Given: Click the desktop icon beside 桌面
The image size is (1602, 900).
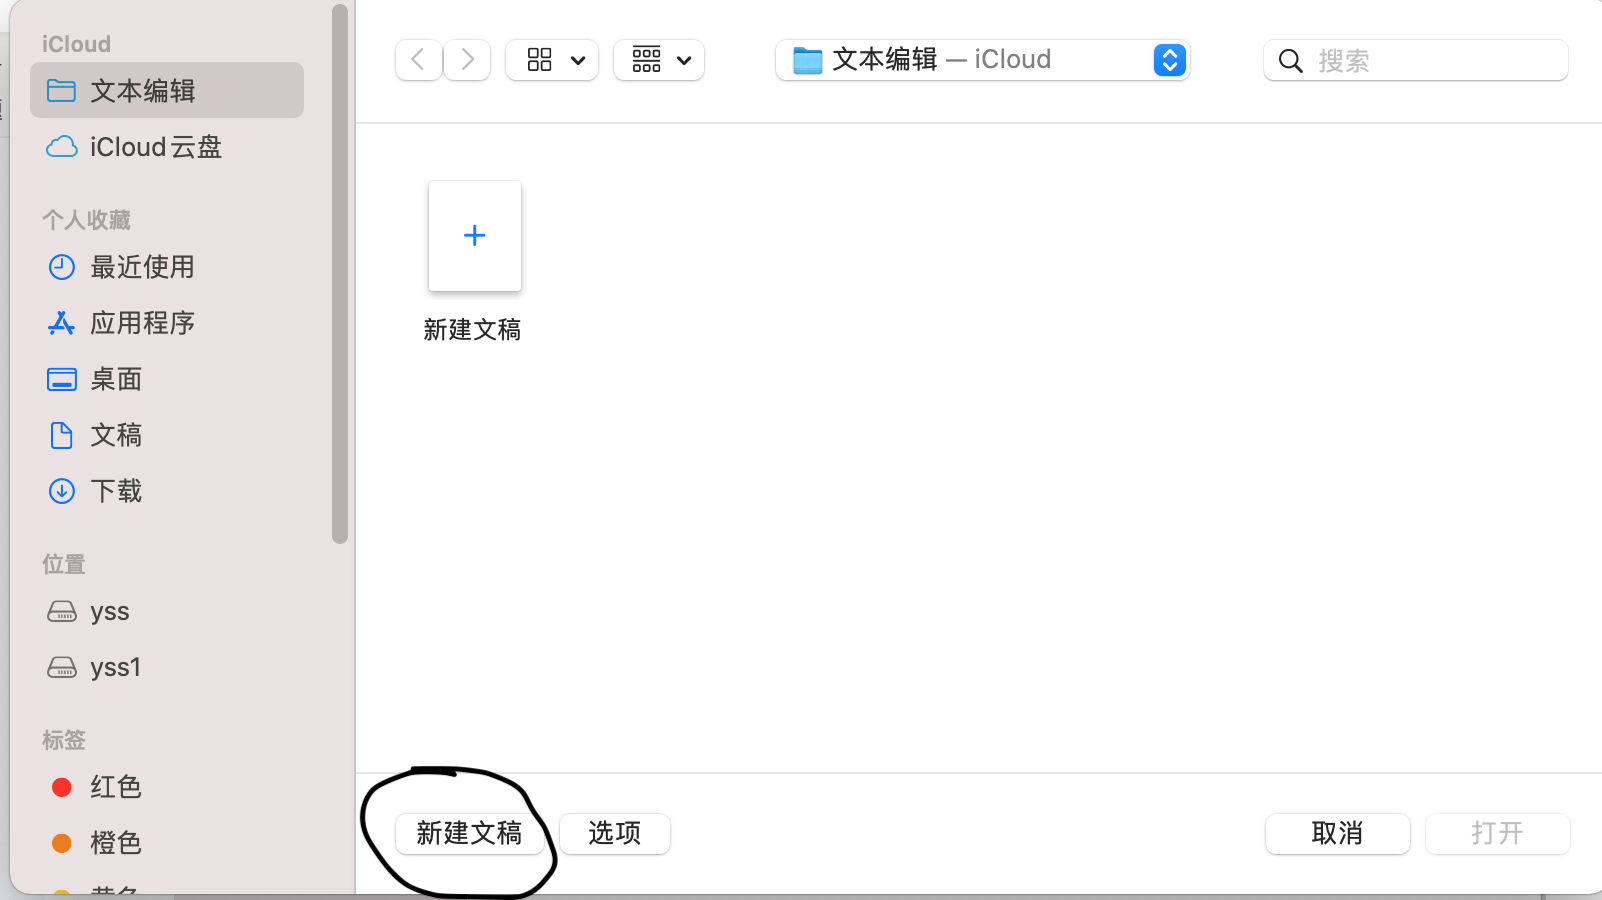Looking at the screenshot, I should [x=62, y=379].
